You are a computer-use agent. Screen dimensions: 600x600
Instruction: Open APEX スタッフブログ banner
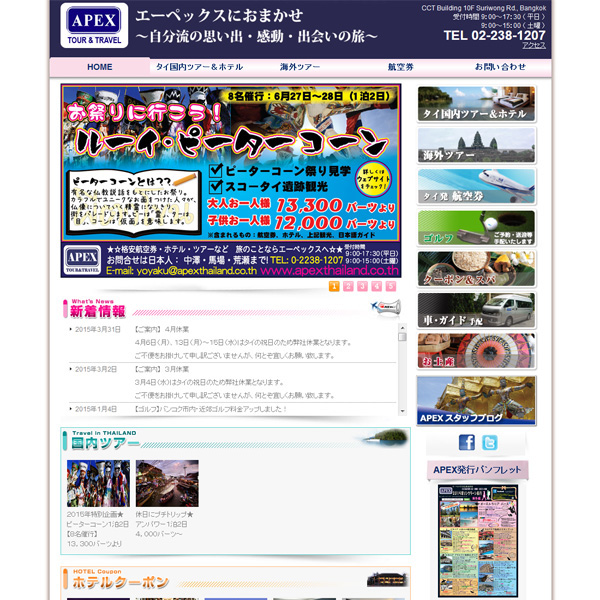click(476, 401)
